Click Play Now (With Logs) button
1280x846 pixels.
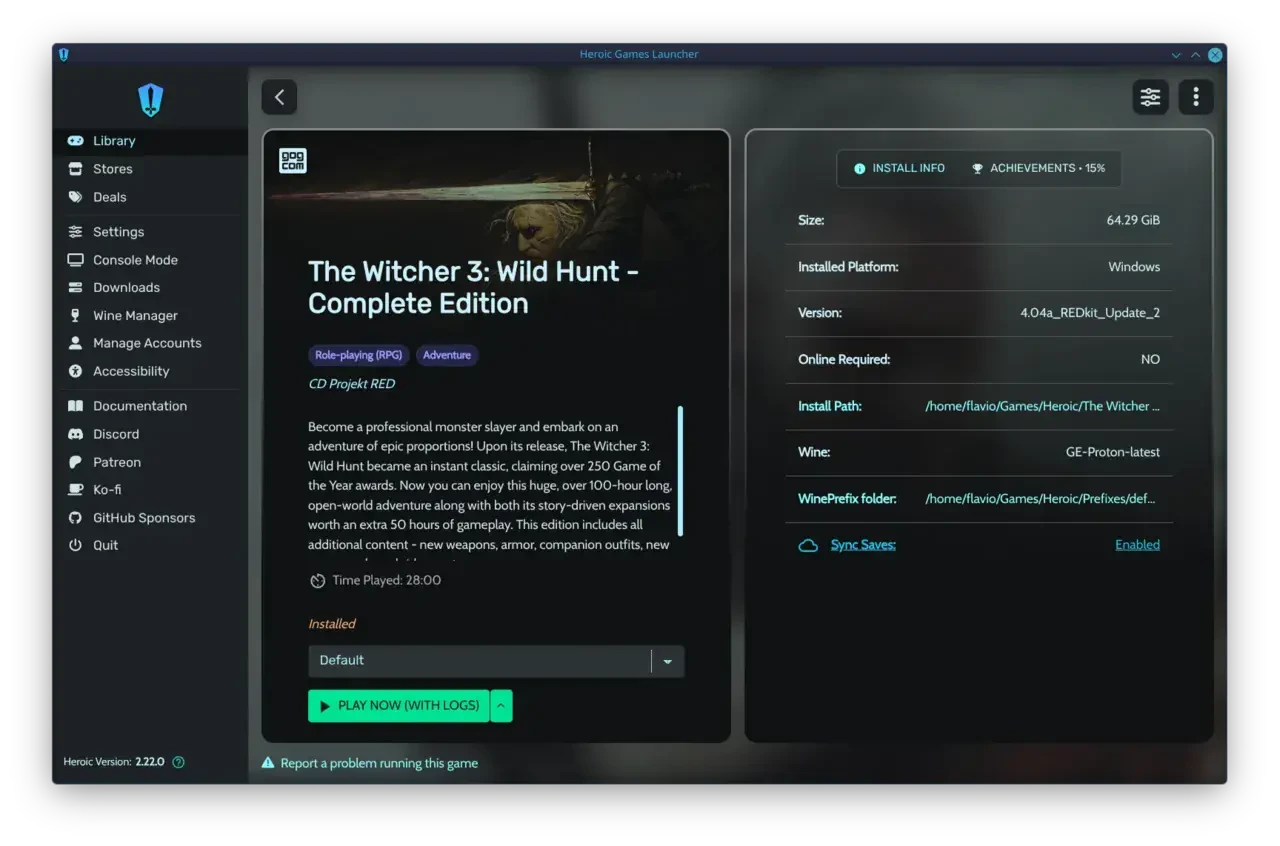(x=399, y=706)
